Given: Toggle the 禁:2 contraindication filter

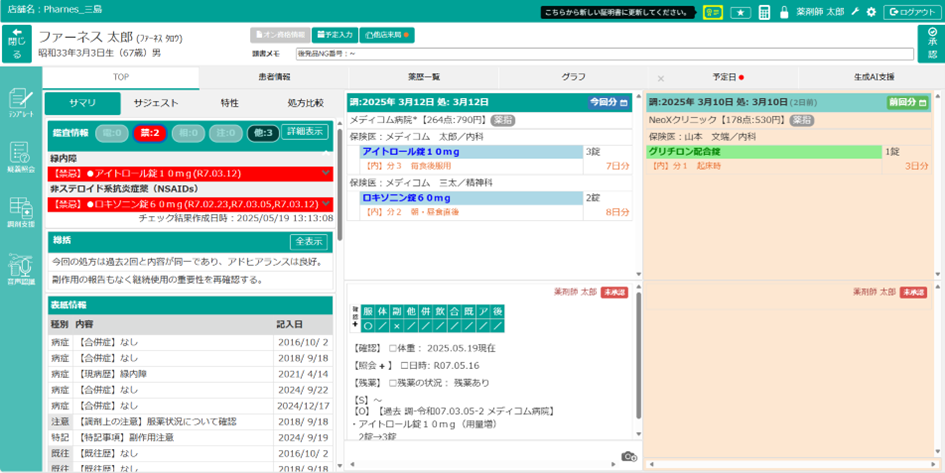Looking at the screenshot, I should coord(149,132).
